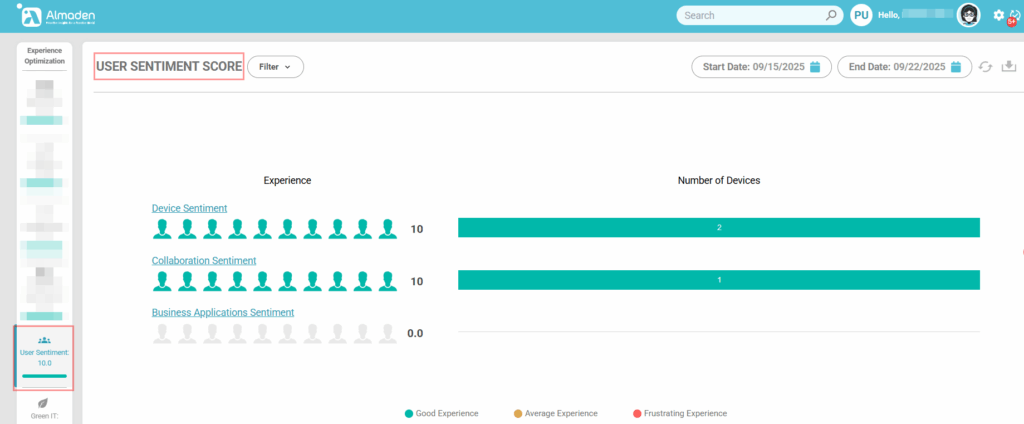
Task: Click the PU initials badge
Action: 861,15
